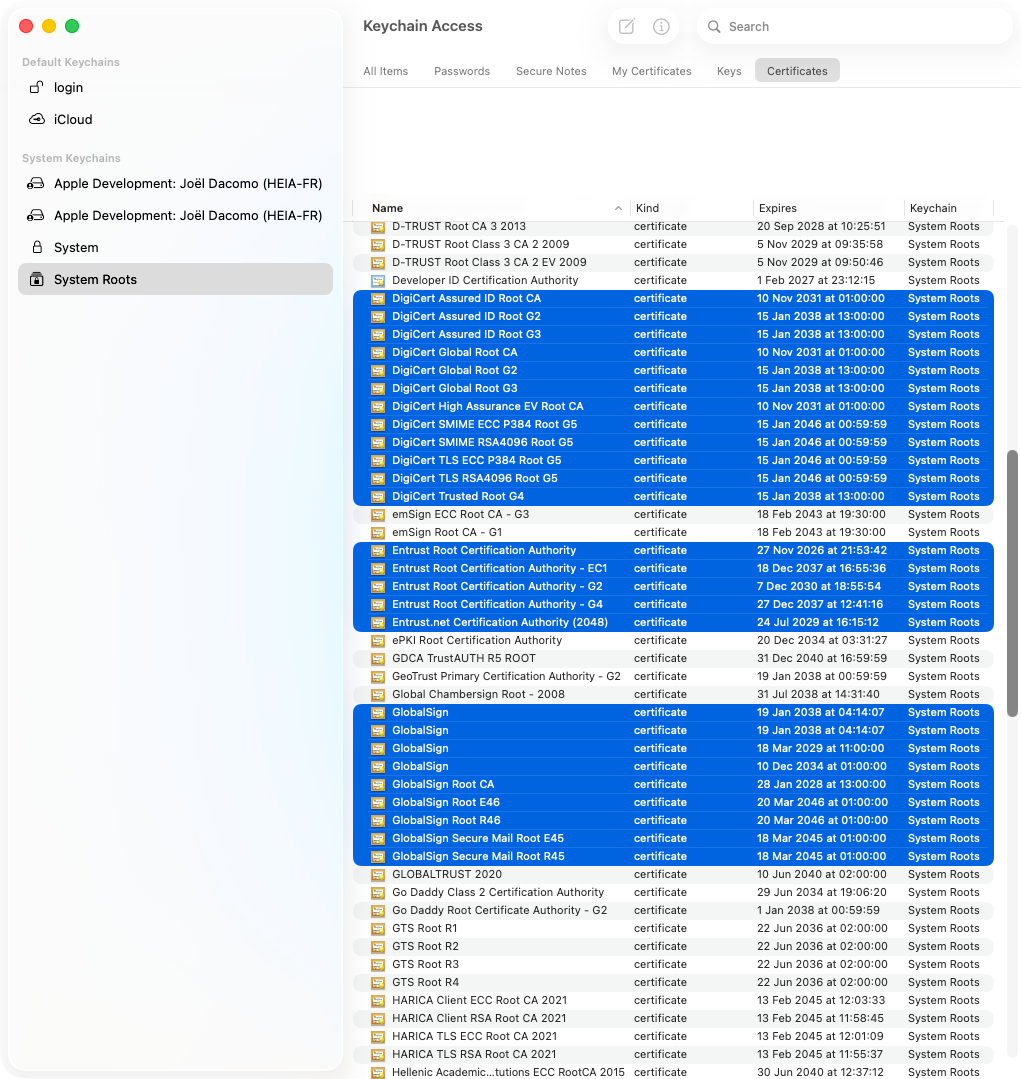Image resolution: width=1021 pixels, height=1079 pixels.
Task: Select Go Daddy Class 2 Certification Authority
Action: click(x=673, y=893)
